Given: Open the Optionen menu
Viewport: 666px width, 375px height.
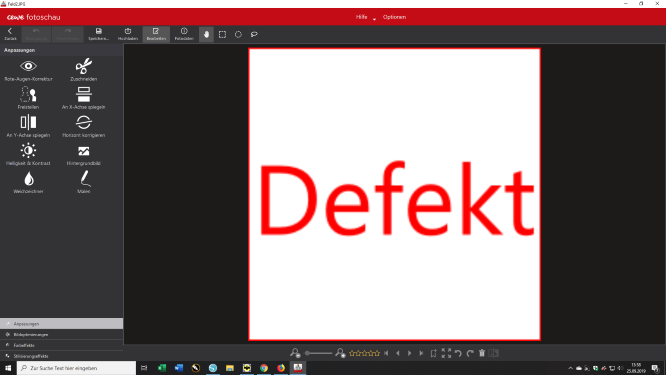Looking at the screenshot, I should coord(394,17).
